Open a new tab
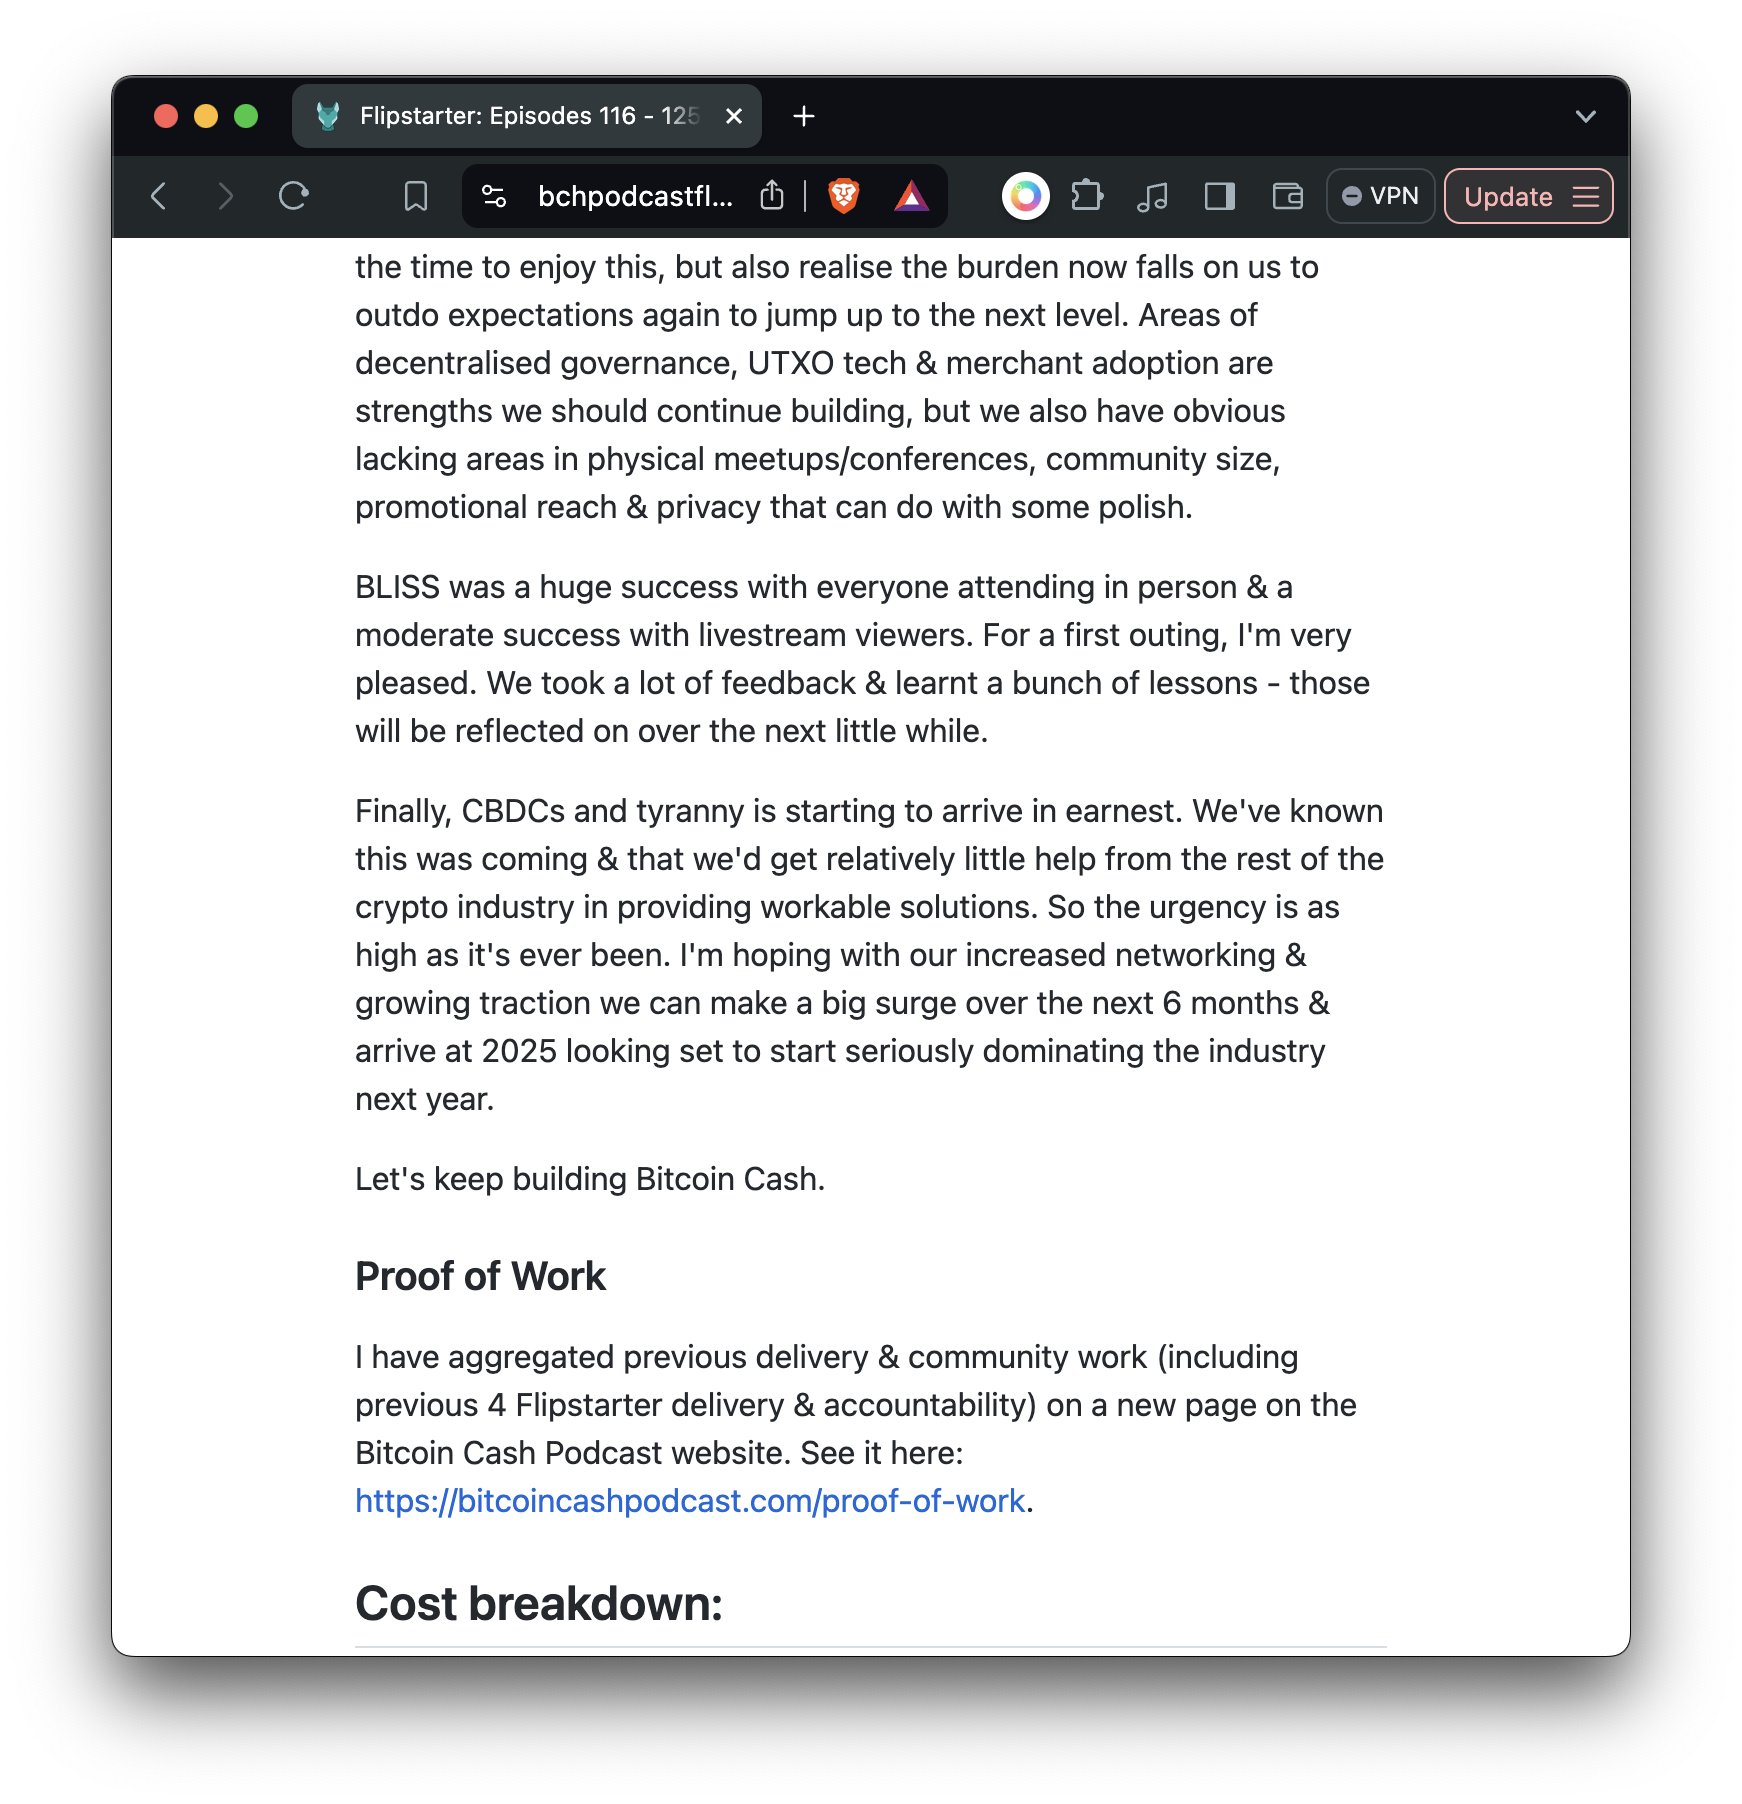The image size is (1742, 1804). point(804,117)
